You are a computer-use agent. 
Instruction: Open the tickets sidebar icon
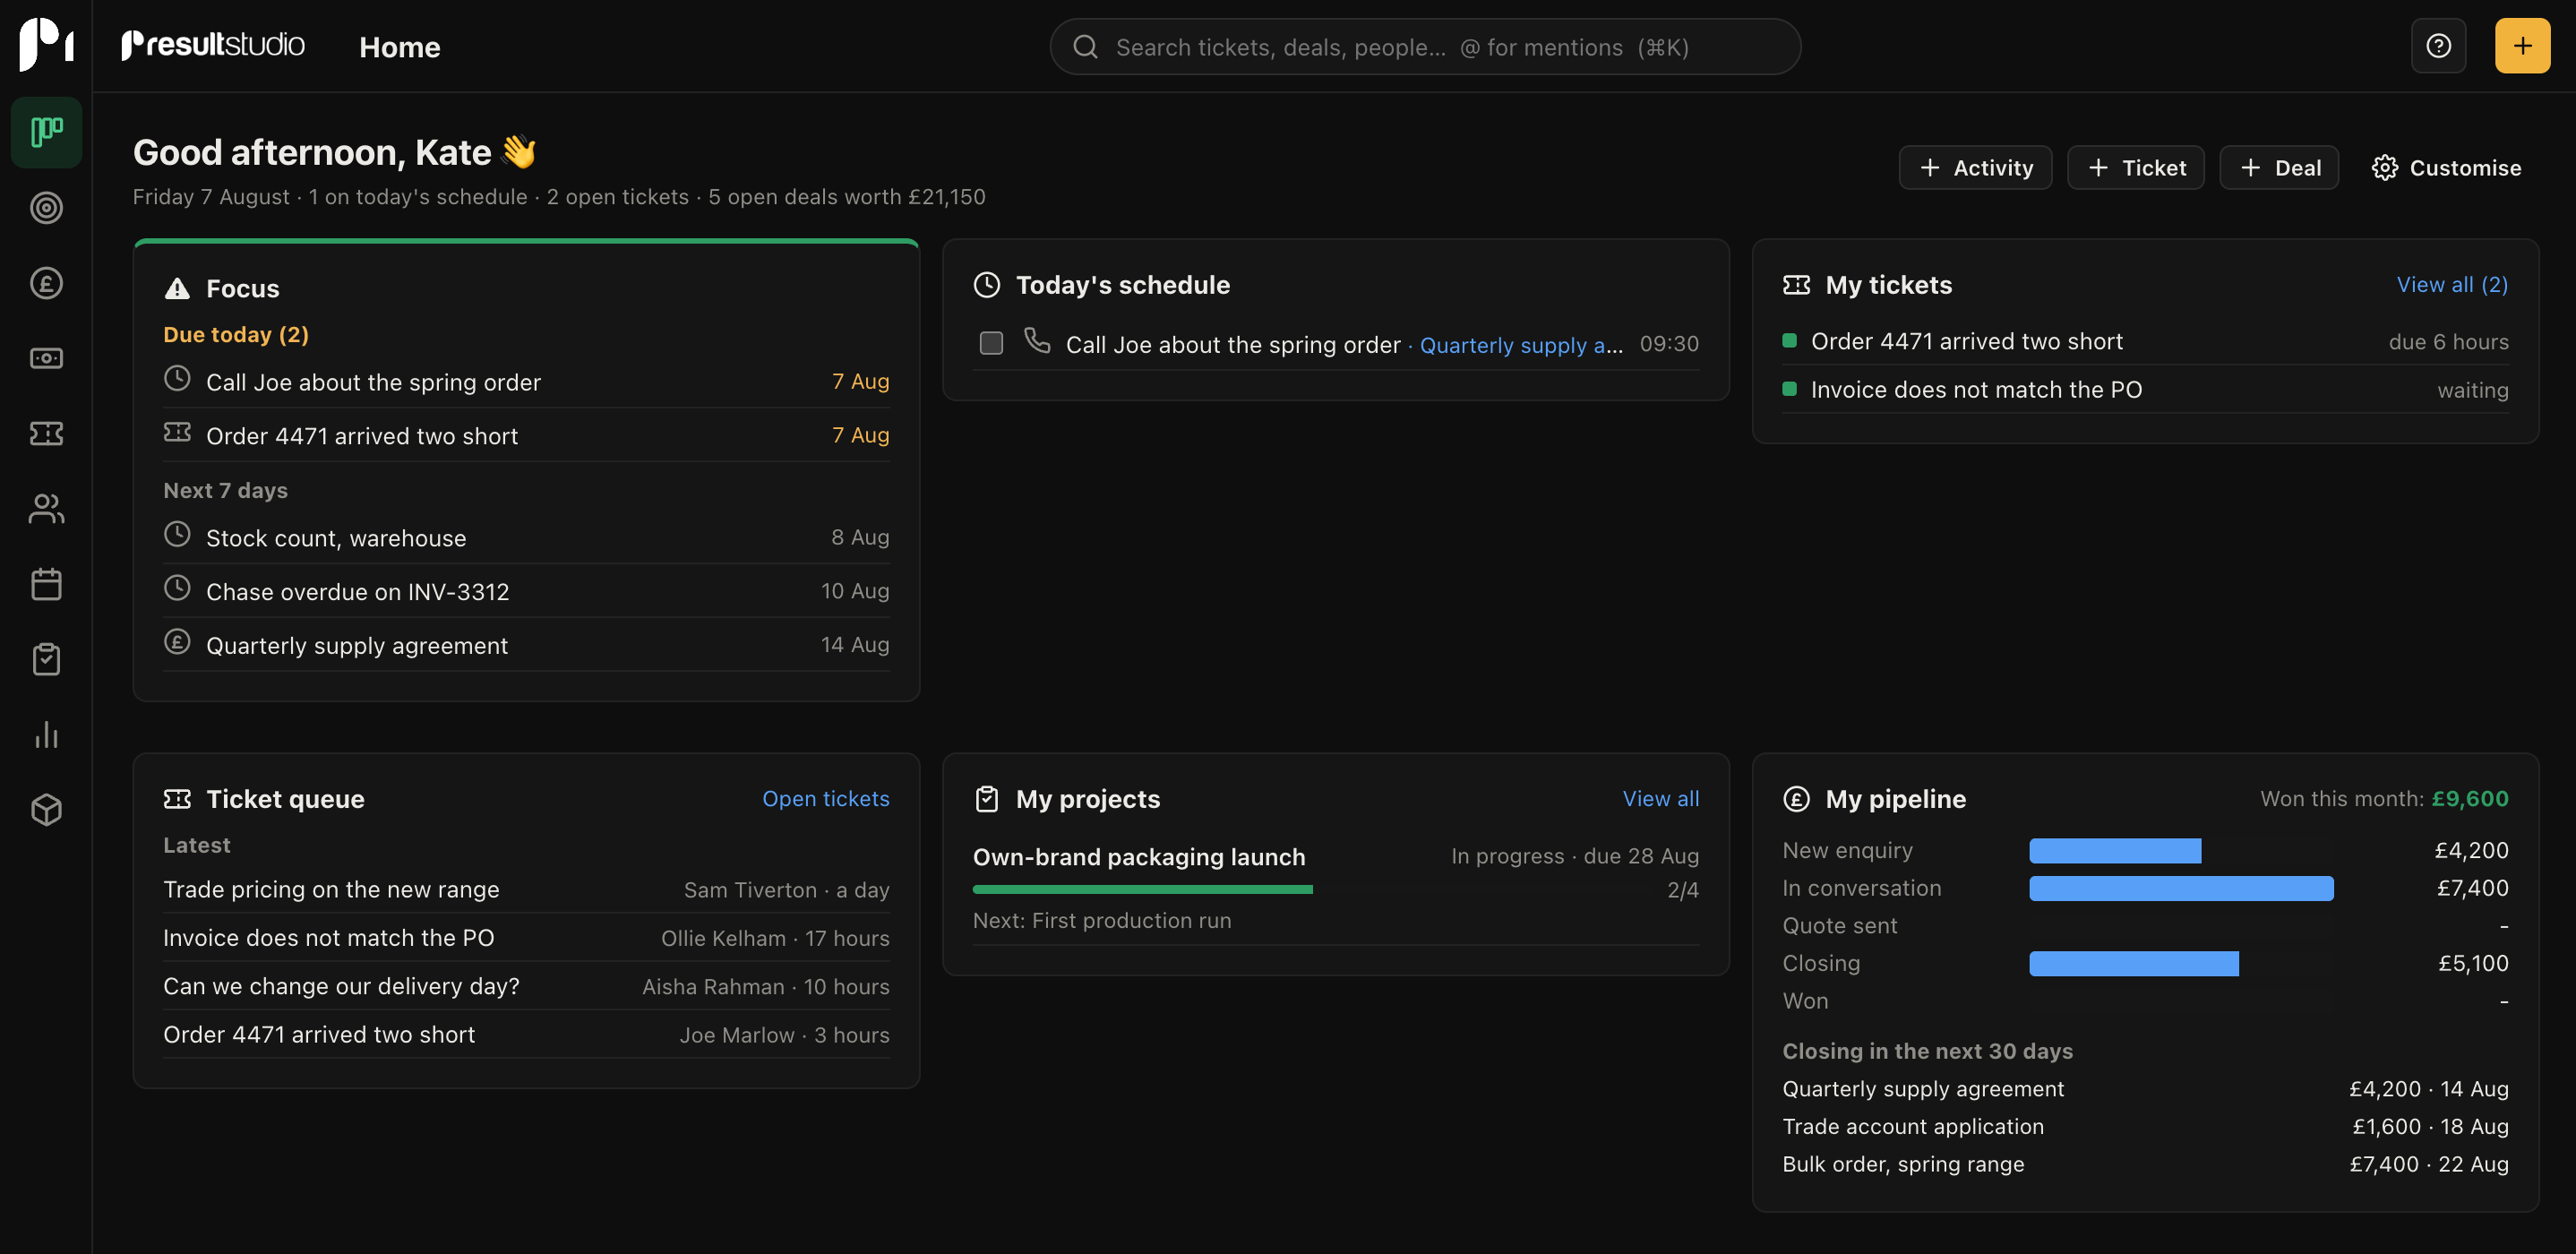click(46, 433)
